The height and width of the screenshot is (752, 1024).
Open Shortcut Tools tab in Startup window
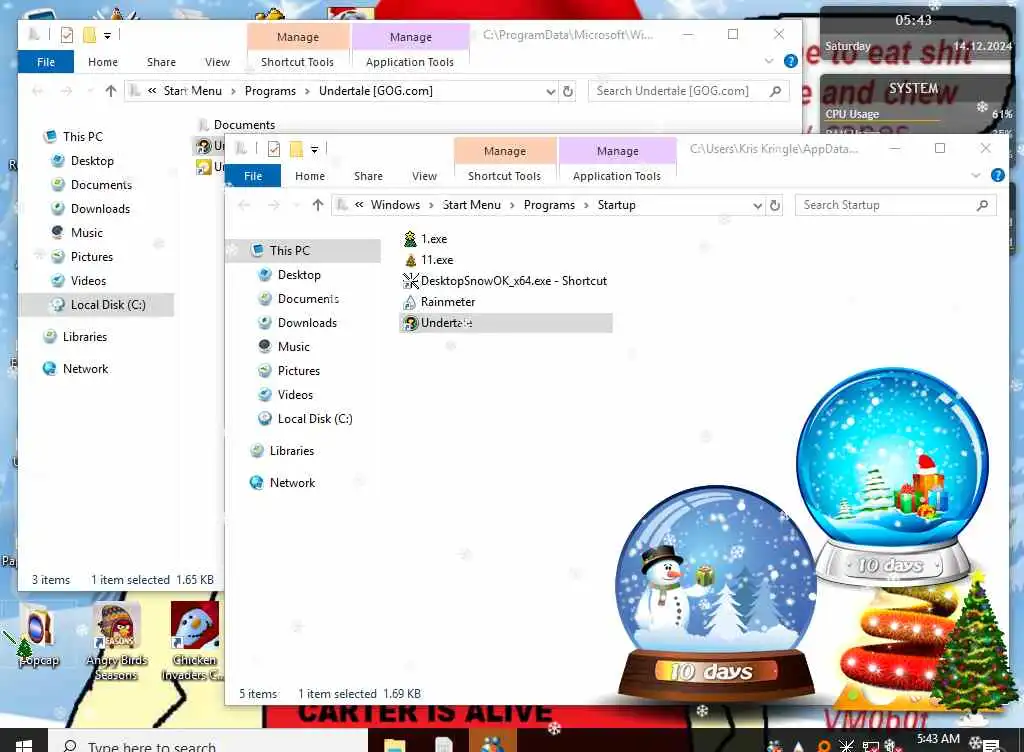click(504, 176)
